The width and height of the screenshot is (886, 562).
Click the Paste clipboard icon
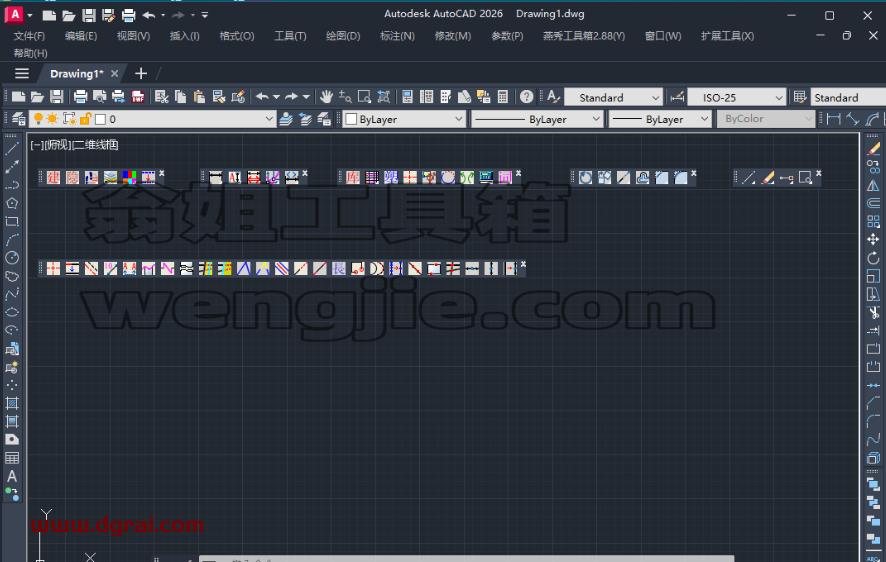coord(199,97)
